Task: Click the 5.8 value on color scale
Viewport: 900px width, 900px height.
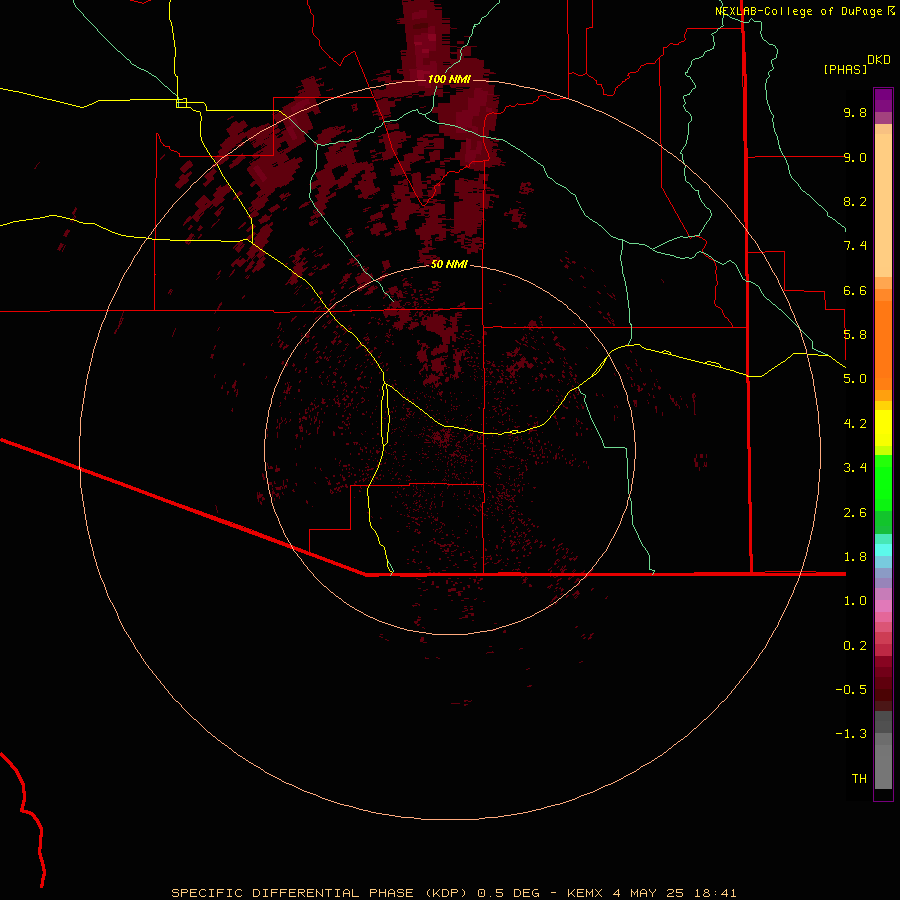Action: coord(855,335)
